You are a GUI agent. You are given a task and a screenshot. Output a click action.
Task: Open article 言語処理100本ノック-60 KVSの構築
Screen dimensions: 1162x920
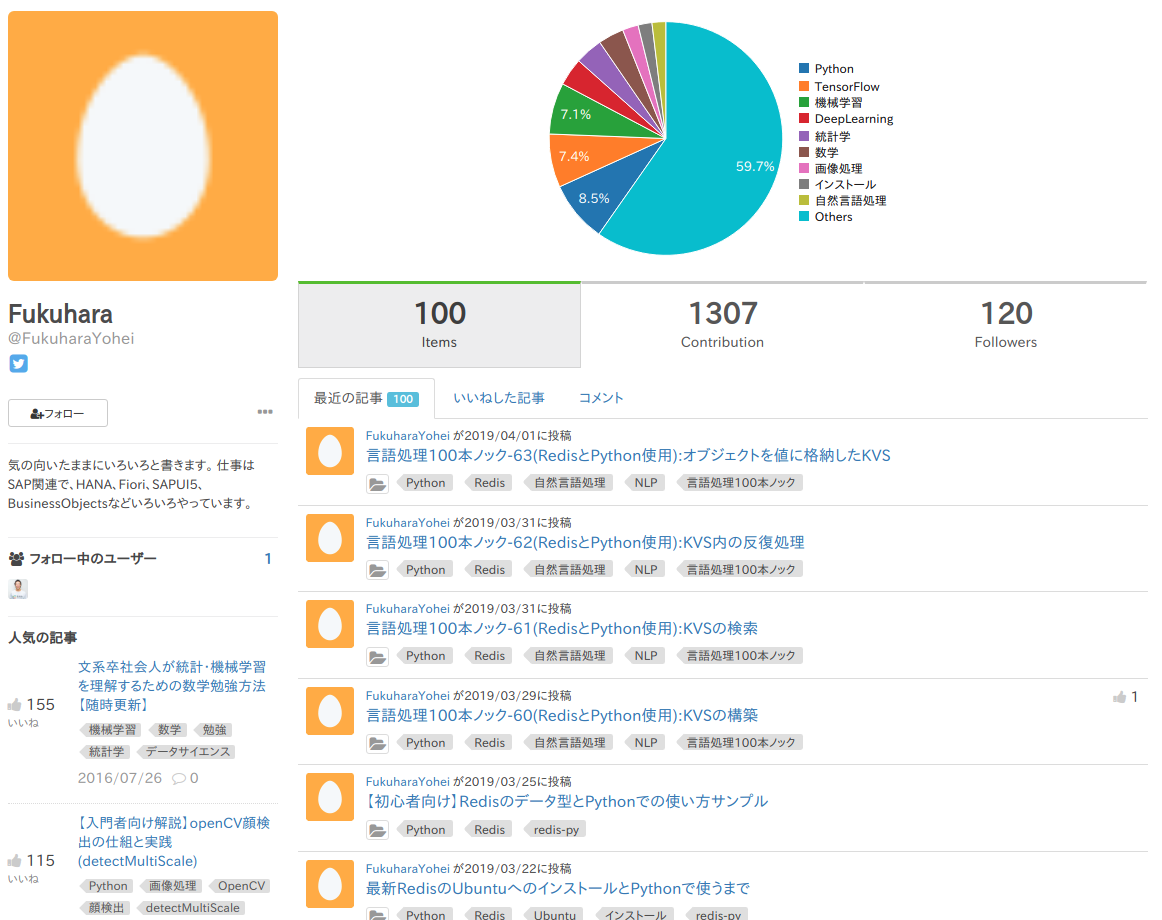coord(562,715)
